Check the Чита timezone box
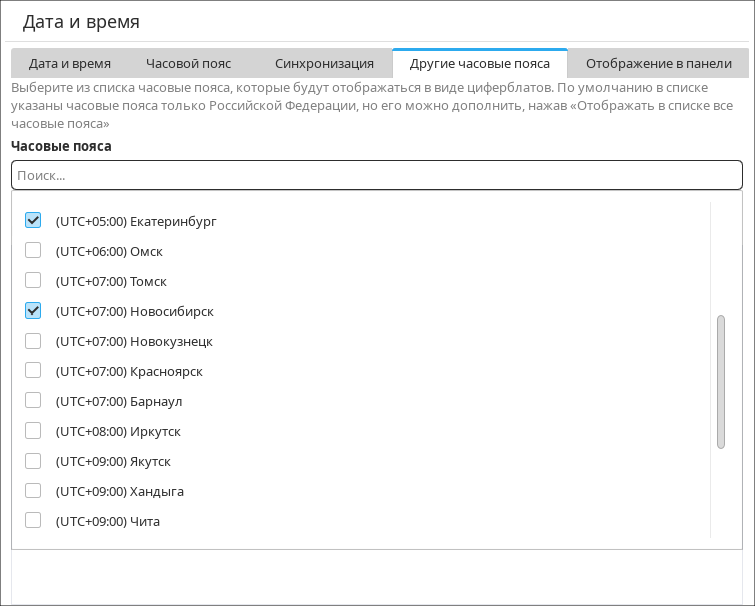The width and height of the screenshot is (755, 606). click(x=33, y=521)
